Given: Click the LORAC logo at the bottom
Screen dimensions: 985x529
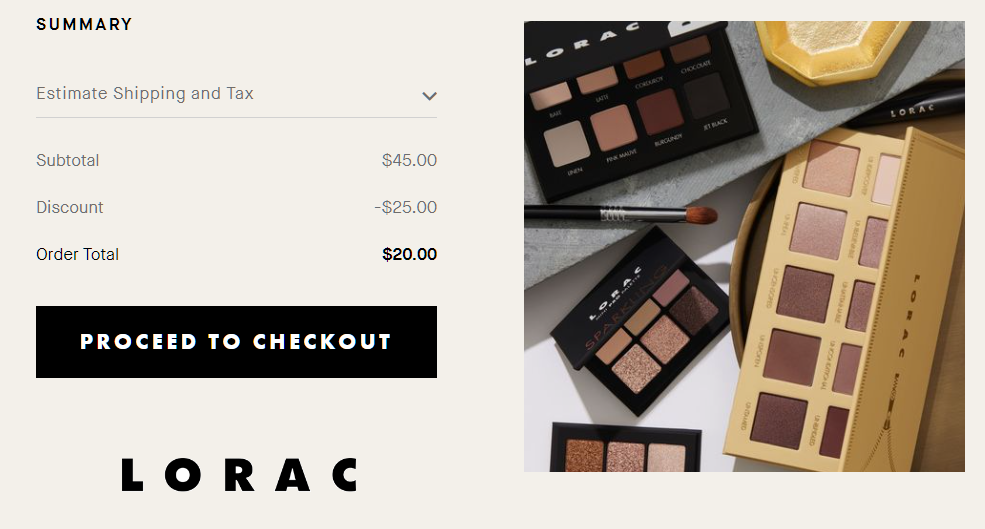Looking at the screenshot, I should coord(240,474).
